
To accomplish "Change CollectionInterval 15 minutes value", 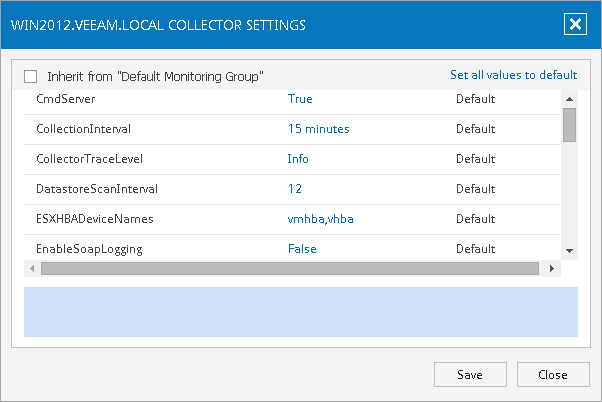I will 318,129.
